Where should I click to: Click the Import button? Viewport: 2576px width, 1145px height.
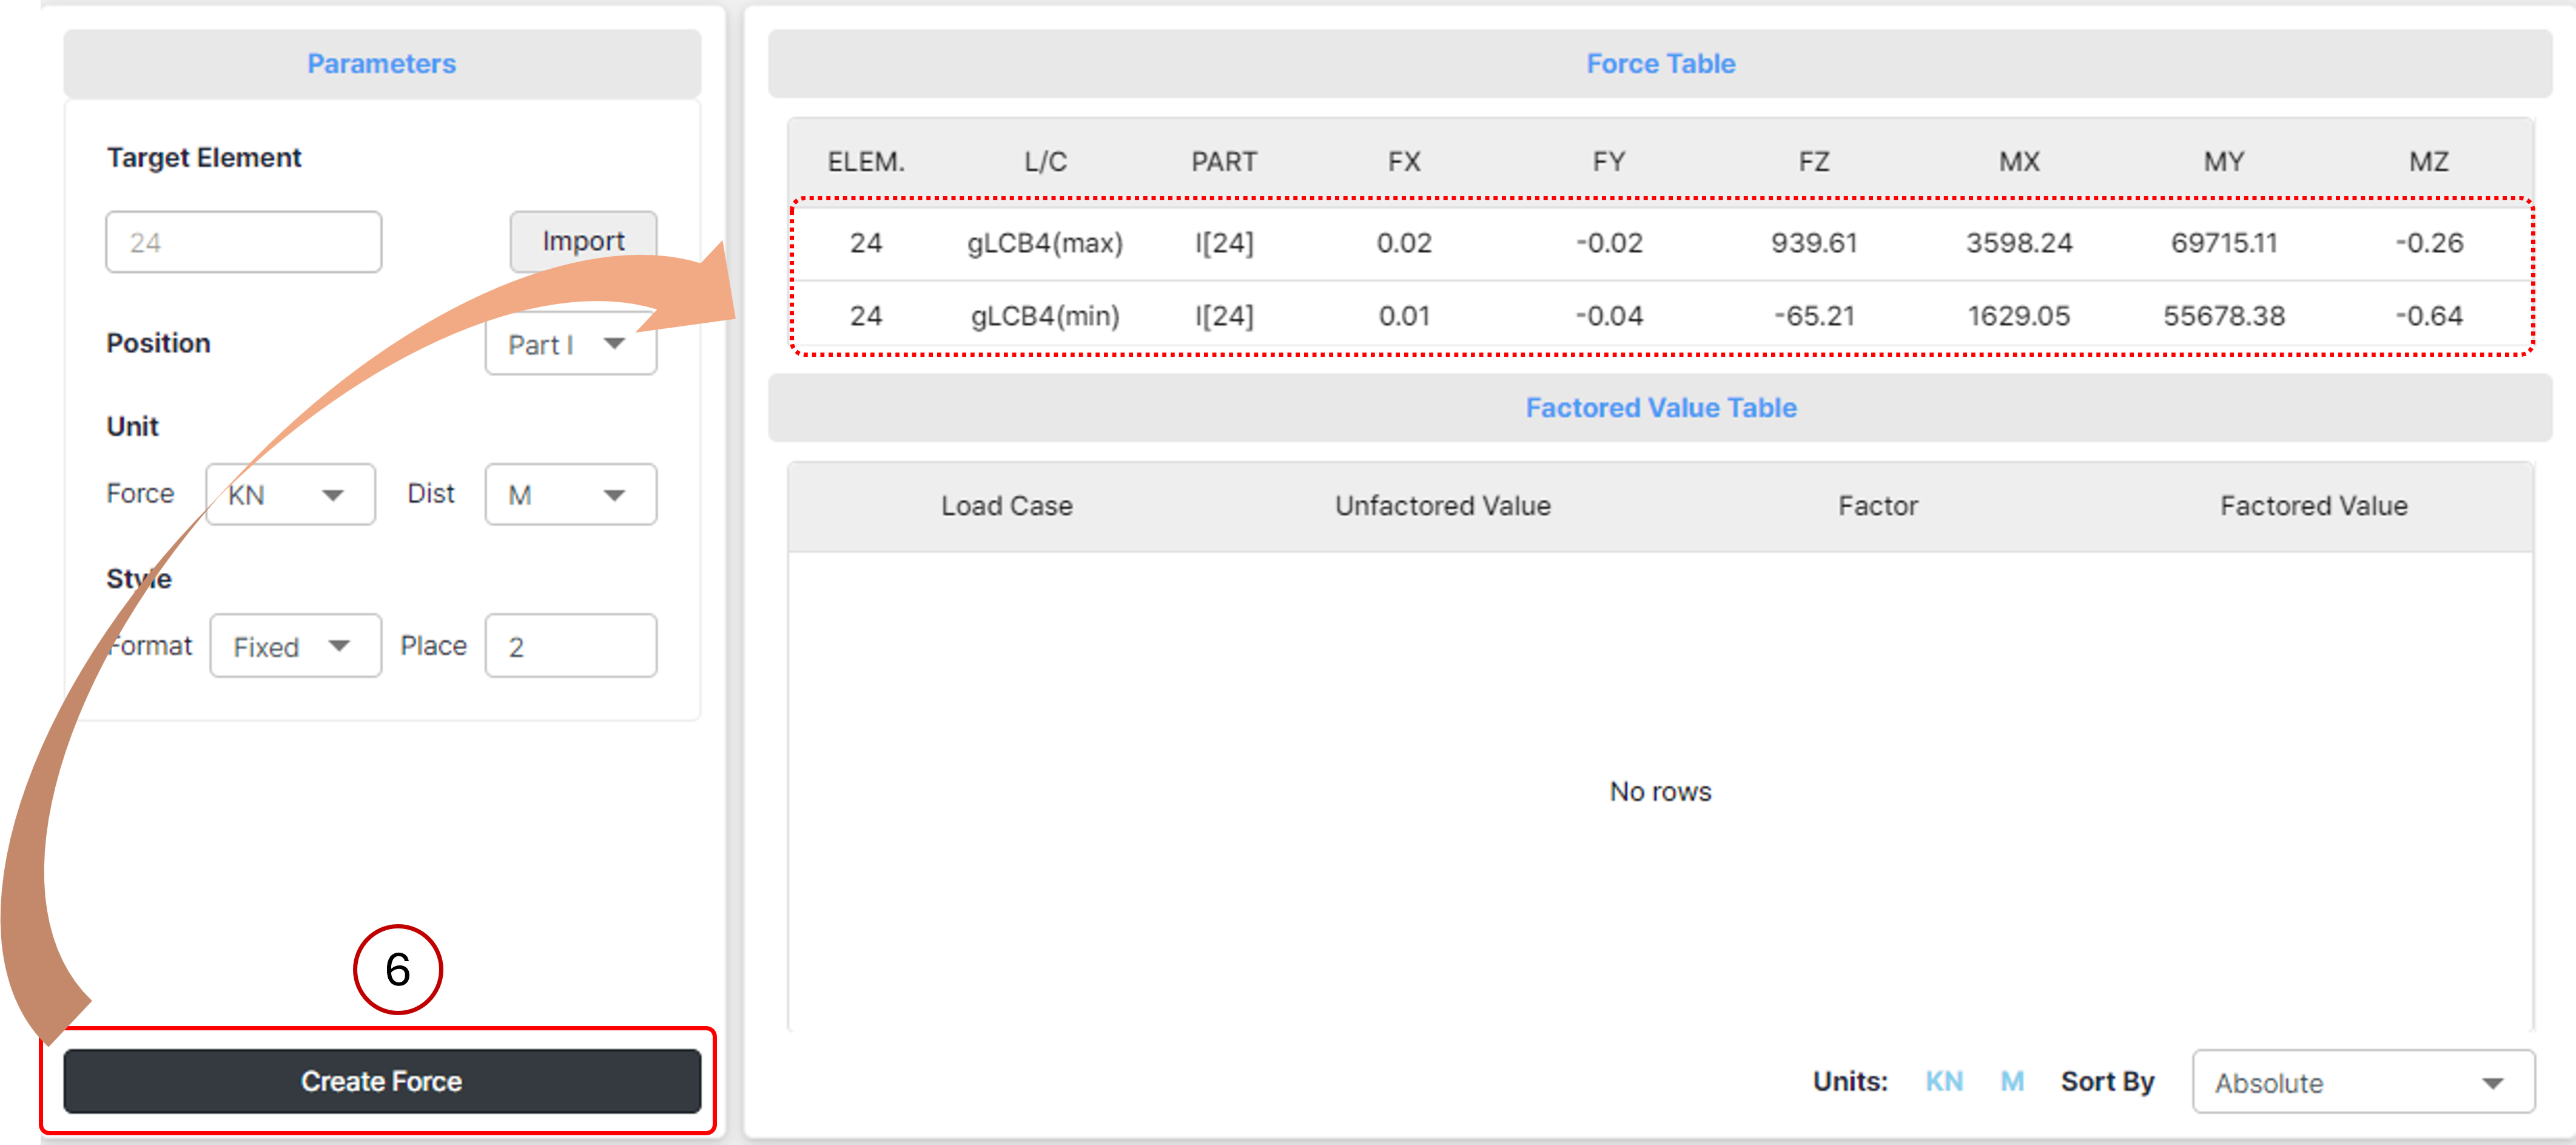pos(583,241)
